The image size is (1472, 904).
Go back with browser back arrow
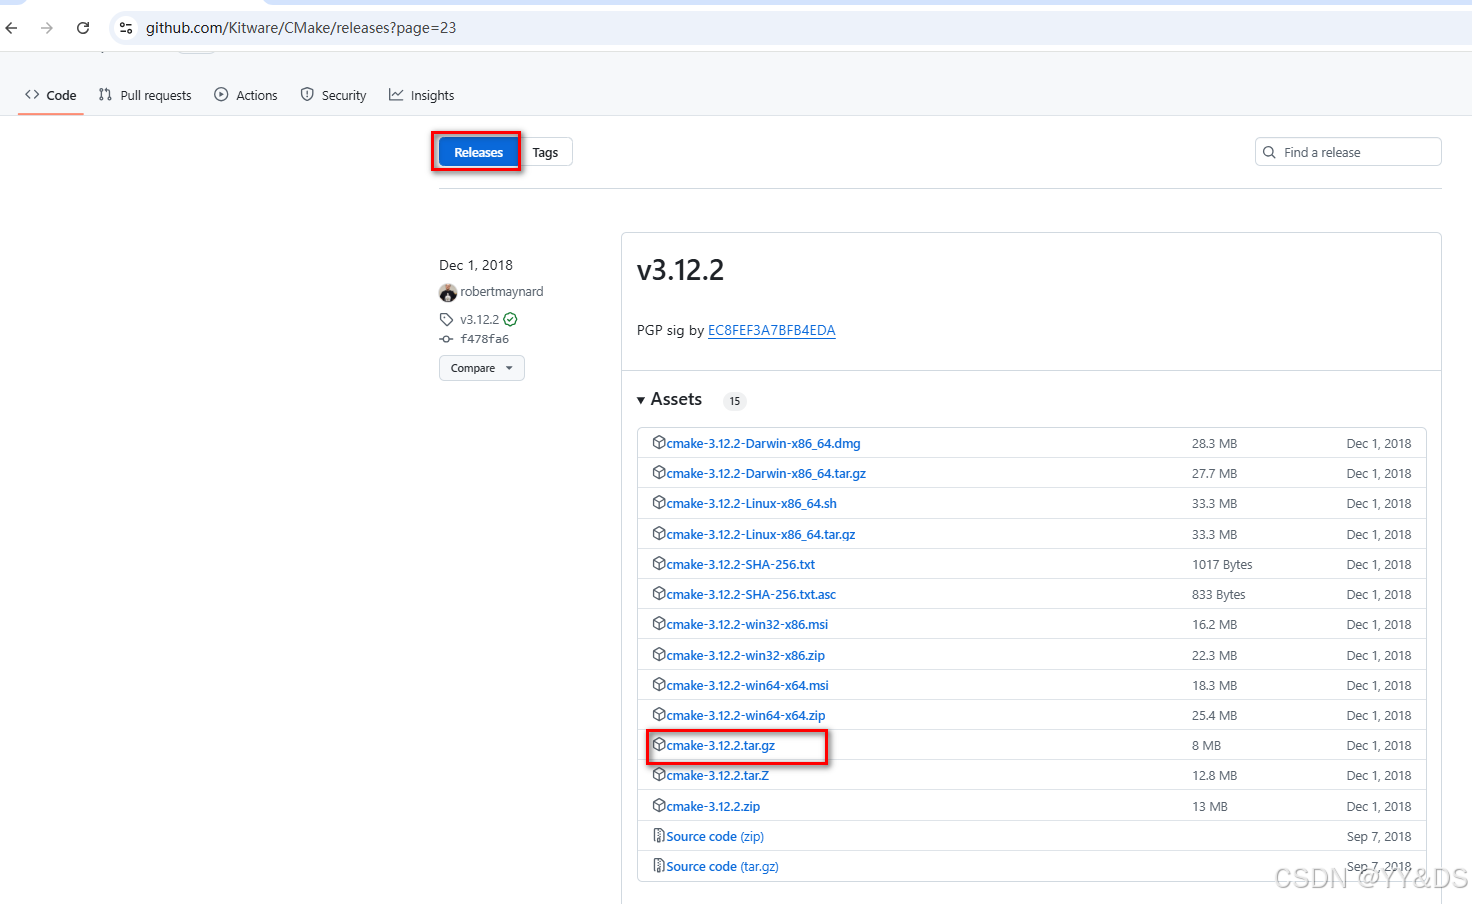12,28
